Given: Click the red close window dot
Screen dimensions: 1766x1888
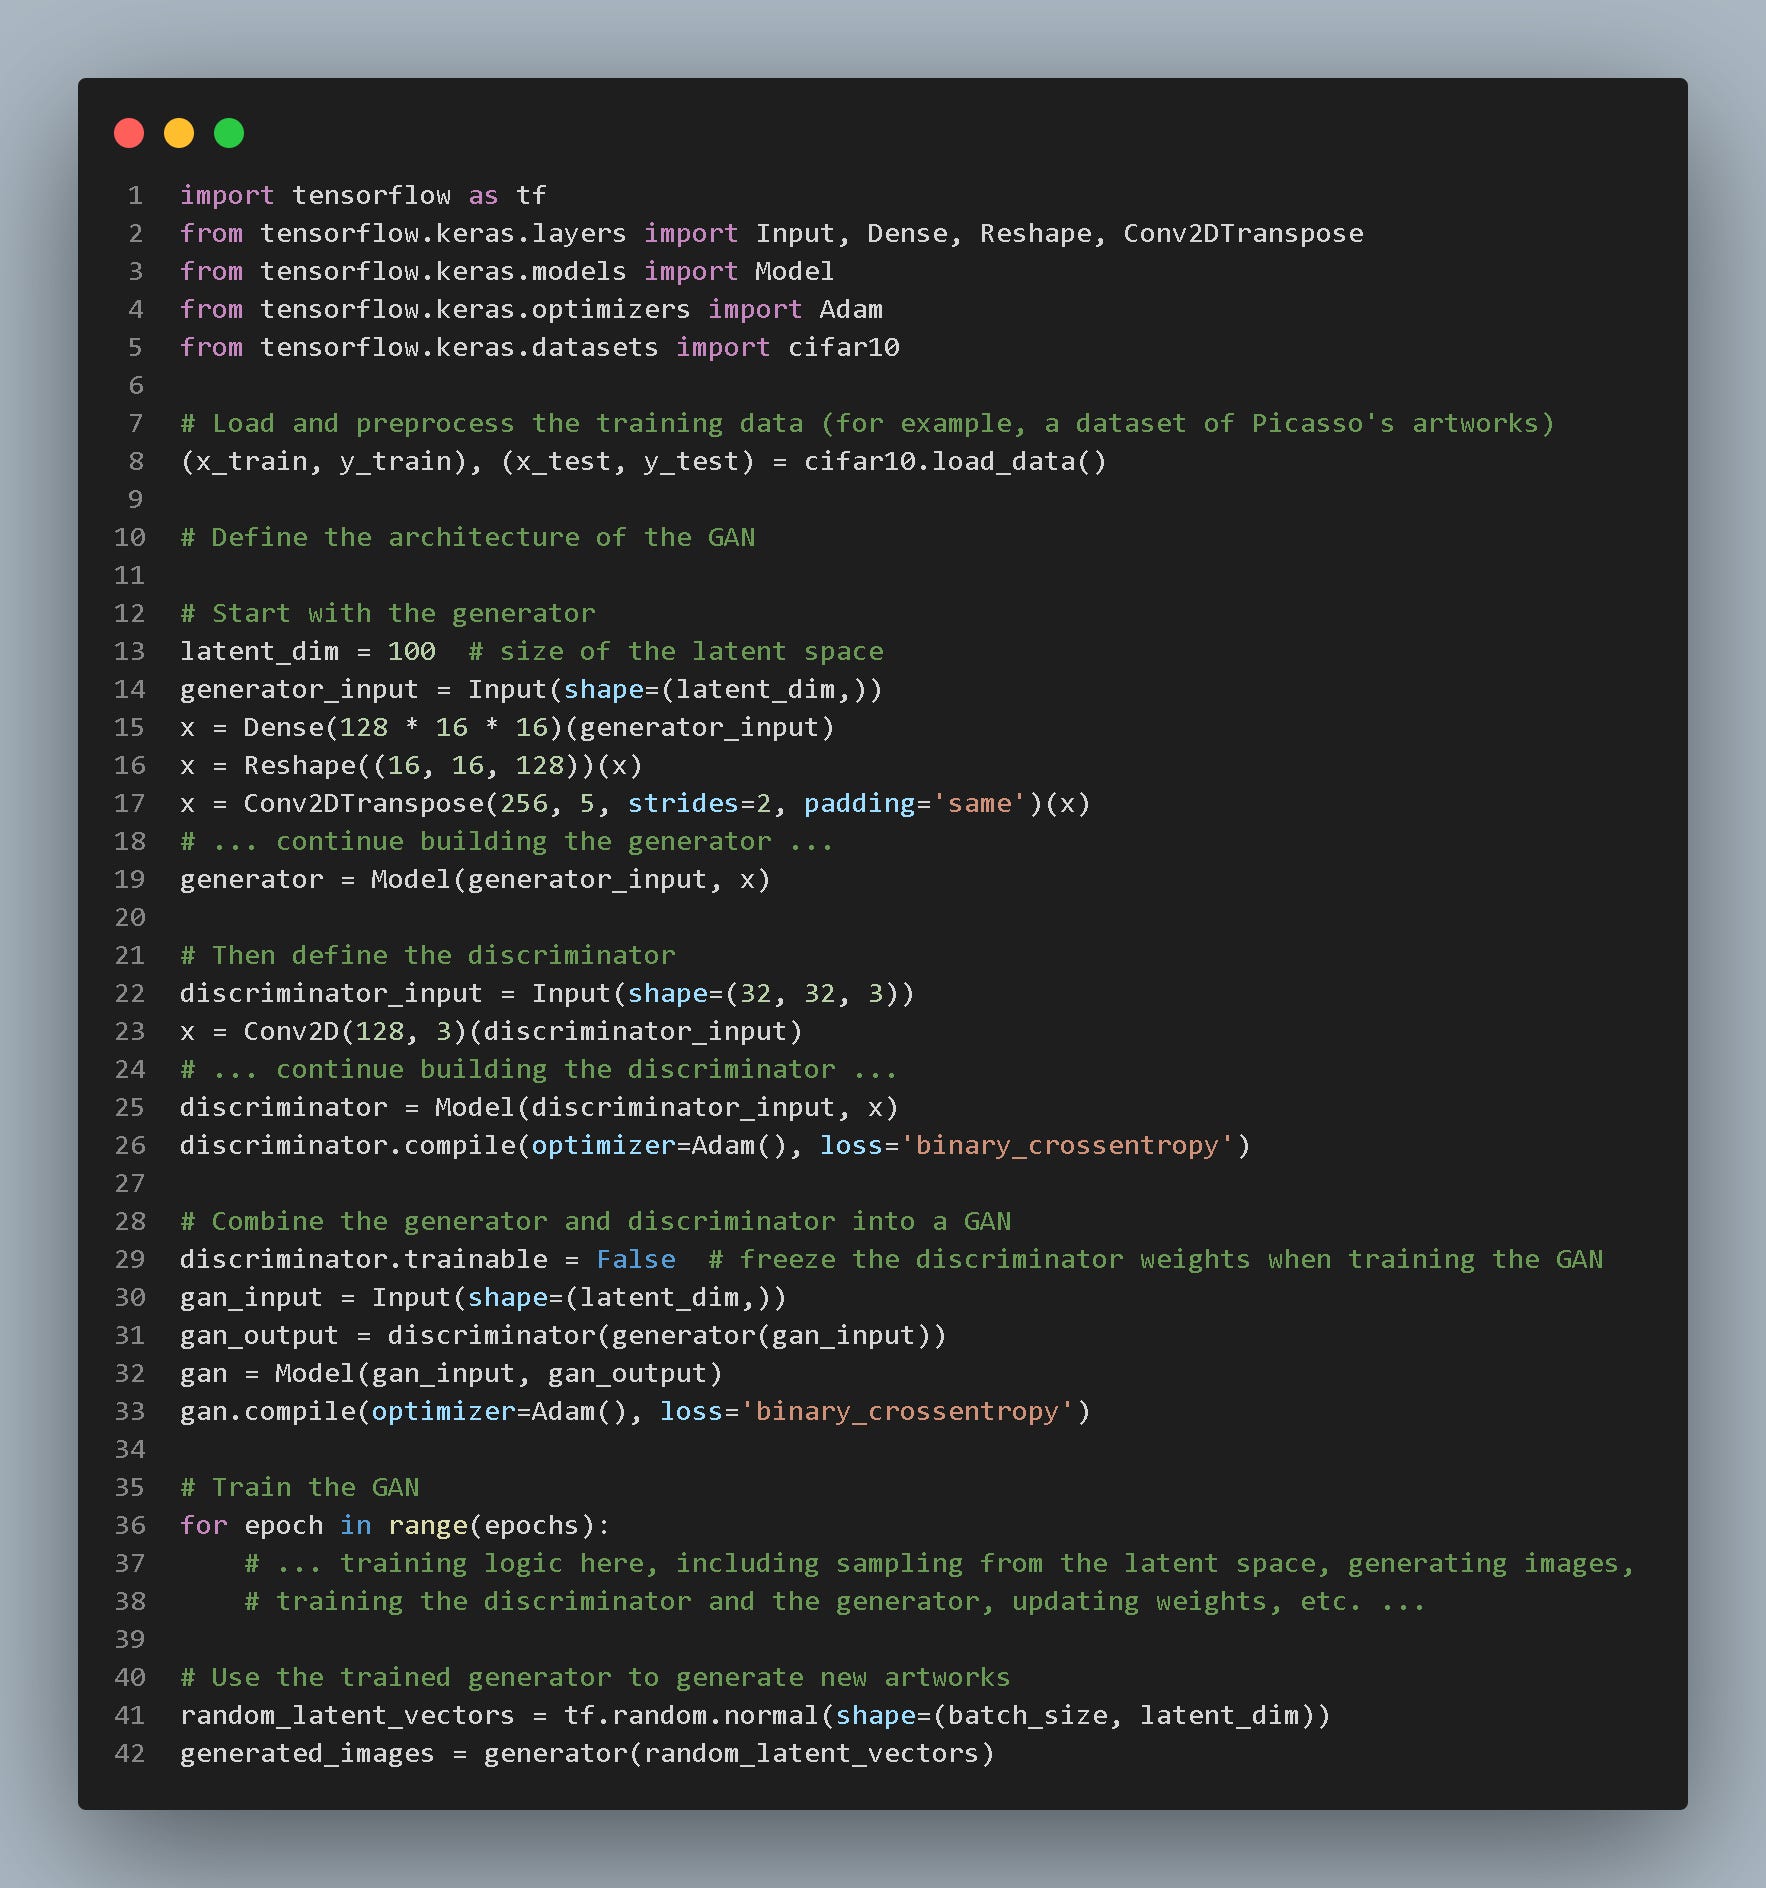Looking at the screenshot, I should 129,133.
